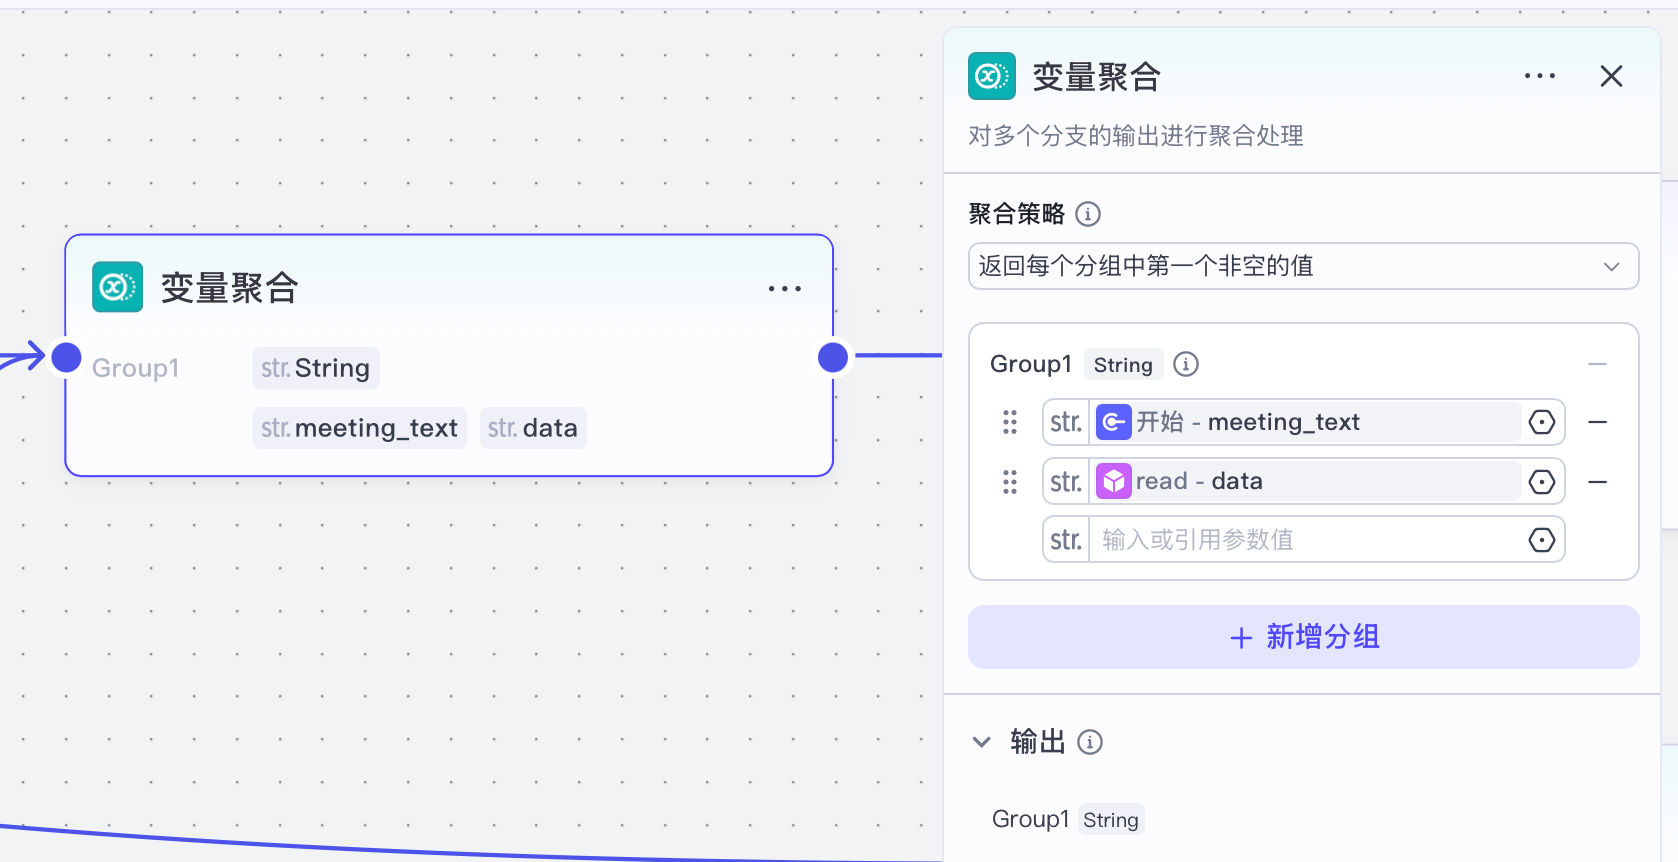Click the str. type prefix of read - data row
1678x862 pixels.
point(1066,482)
